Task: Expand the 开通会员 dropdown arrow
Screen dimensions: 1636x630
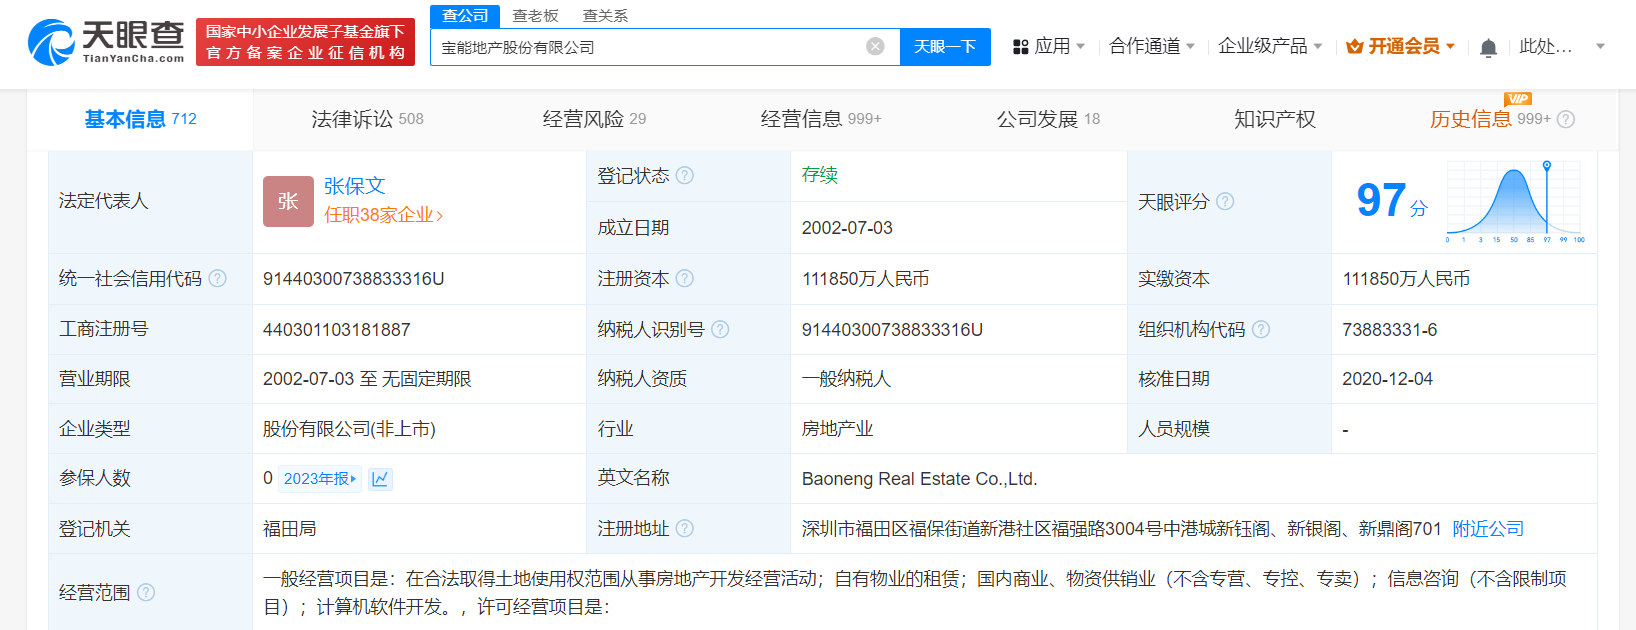Action: pyautogui.click(x=1450, y=47)
